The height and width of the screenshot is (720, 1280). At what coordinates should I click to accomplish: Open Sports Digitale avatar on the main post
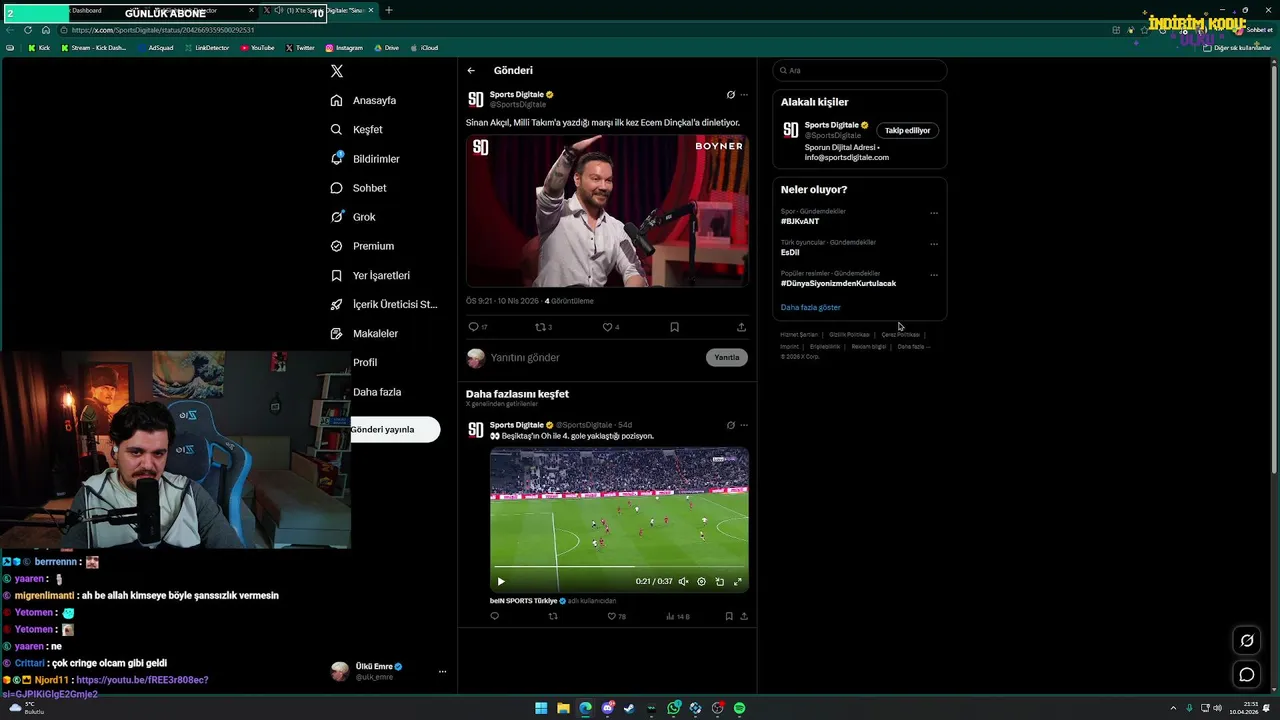(x=476, y=99)
